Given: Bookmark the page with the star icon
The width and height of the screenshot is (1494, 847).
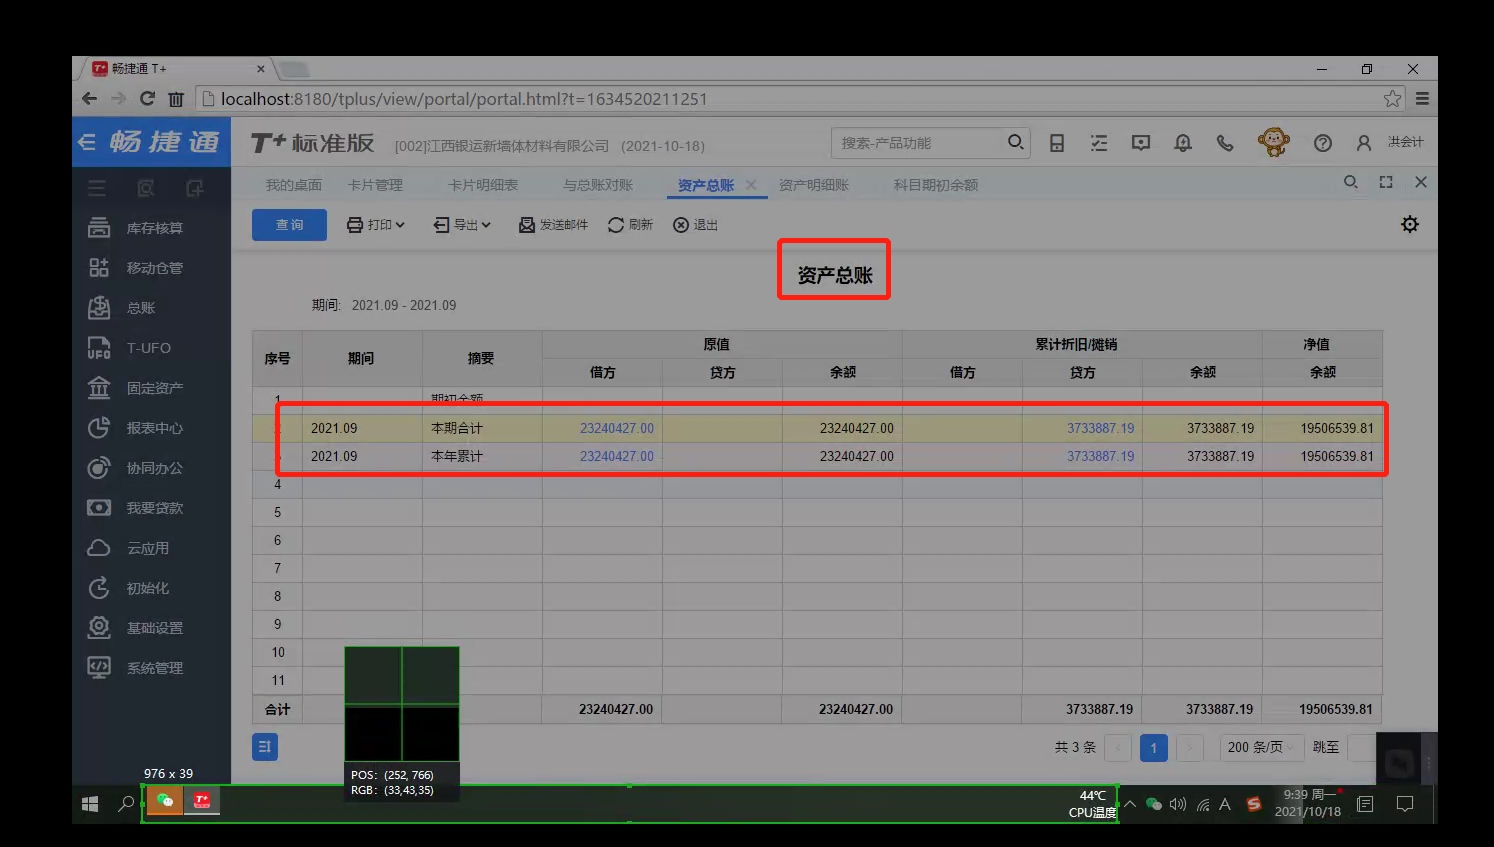Looking at the screenshot, I should tap(1392, 98).
